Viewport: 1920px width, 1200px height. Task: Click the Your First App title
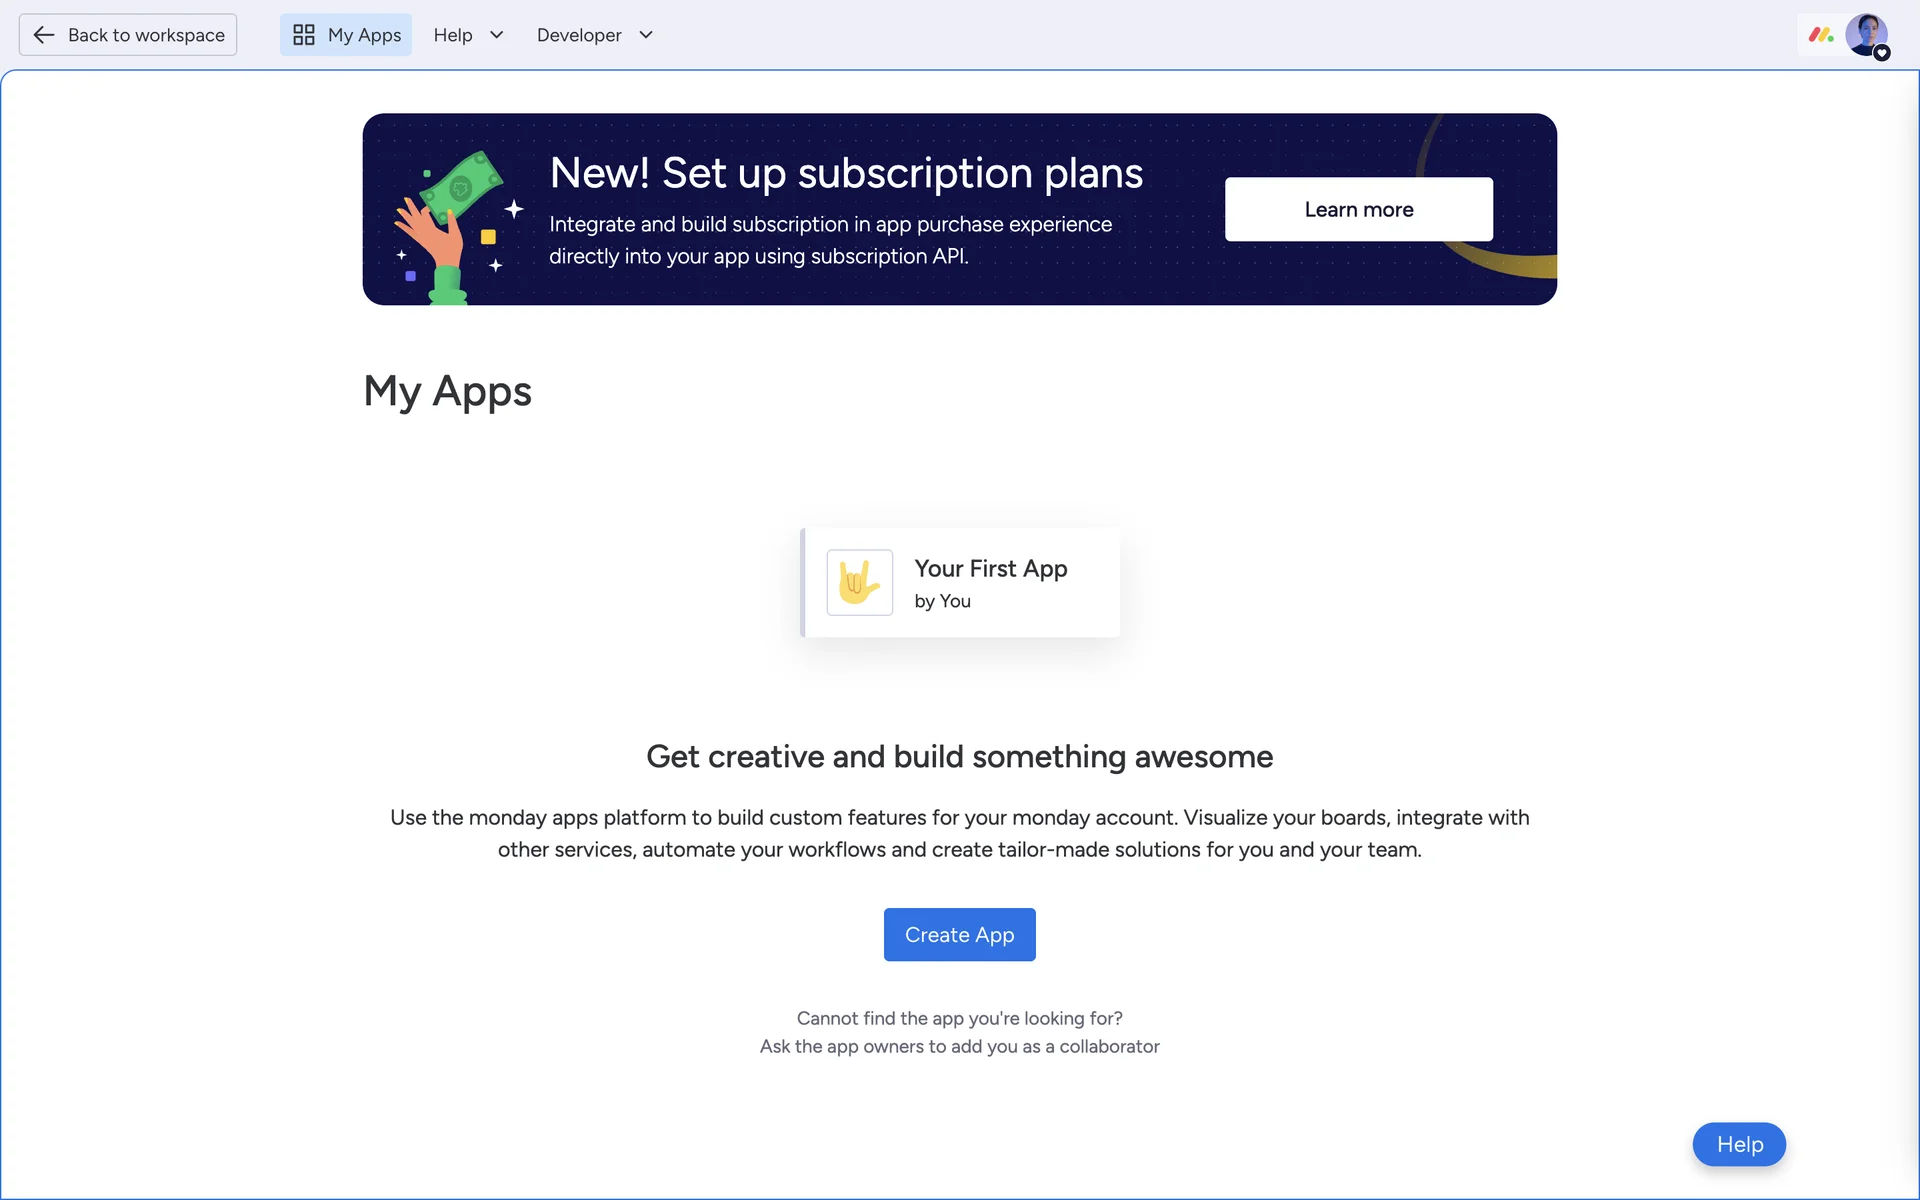[x=991, y=568]
